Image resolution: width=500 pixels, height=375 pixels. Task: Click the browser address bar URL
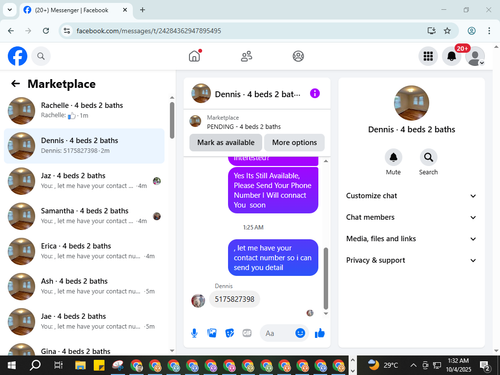[x=149, y=31]
